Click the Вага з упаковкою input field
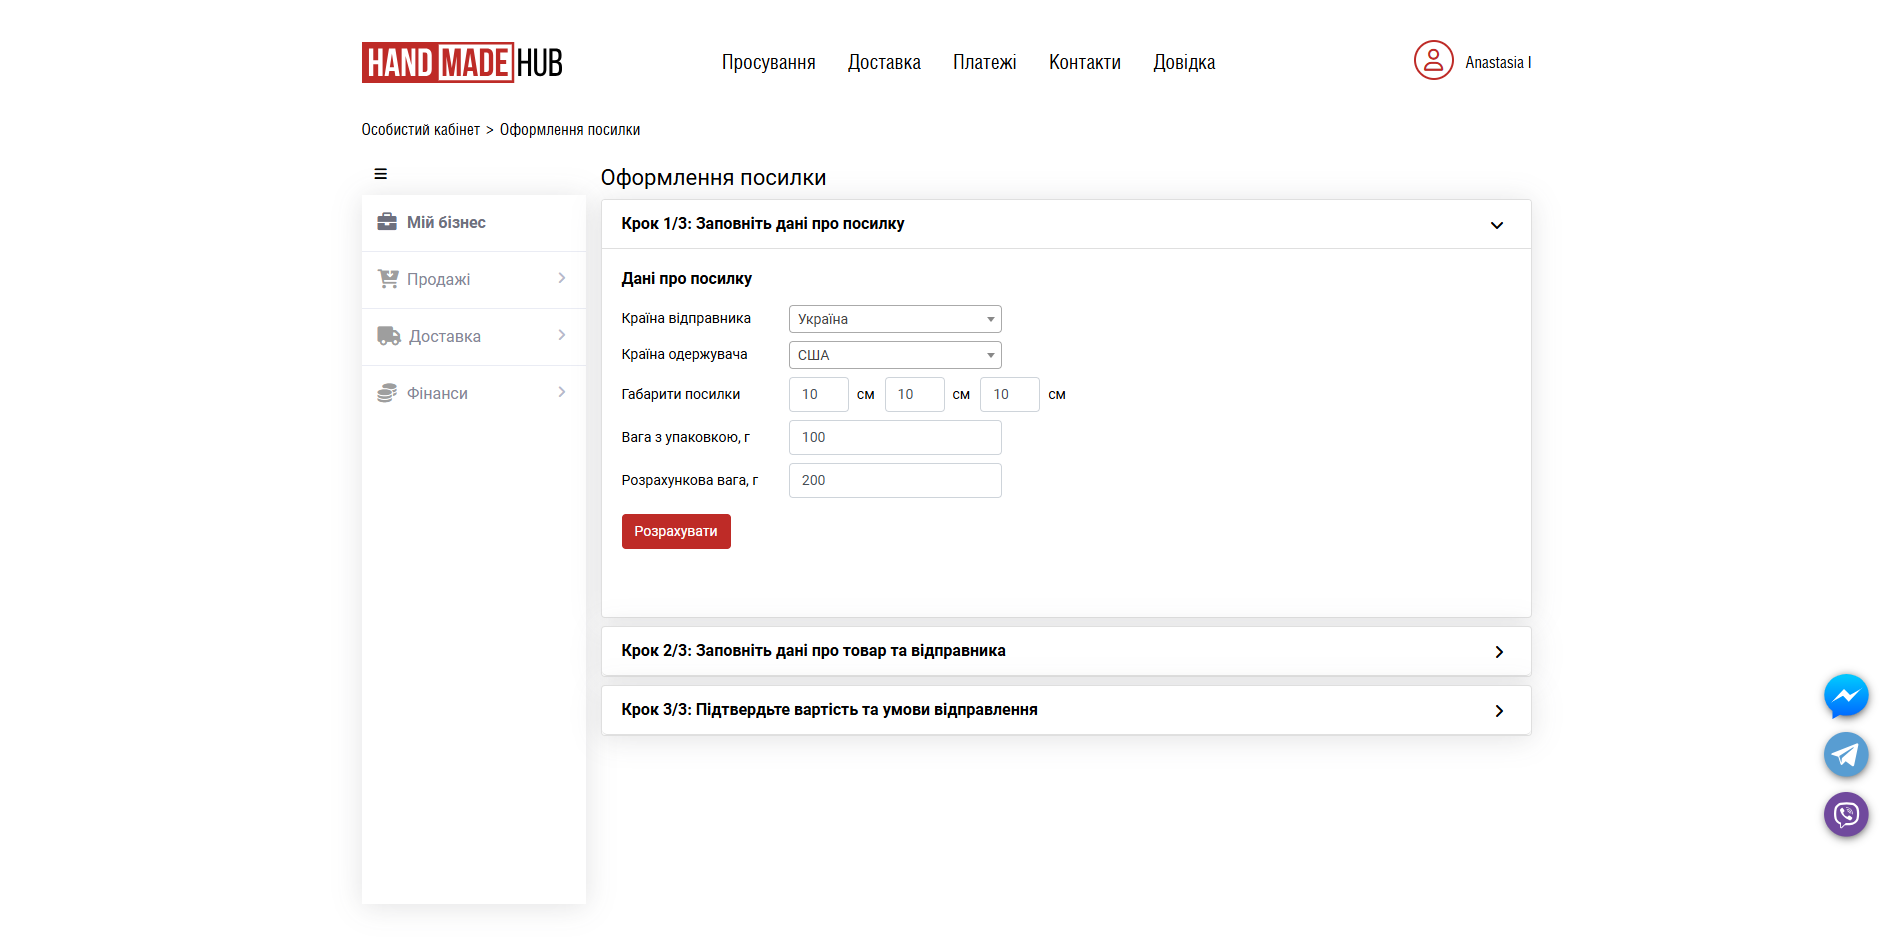 (x=893, y=437)
